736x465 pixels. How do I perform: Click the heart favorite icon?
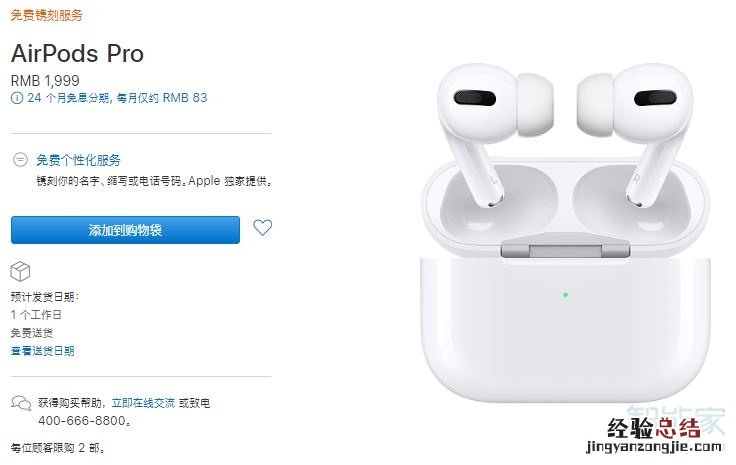tap(262, 228)
